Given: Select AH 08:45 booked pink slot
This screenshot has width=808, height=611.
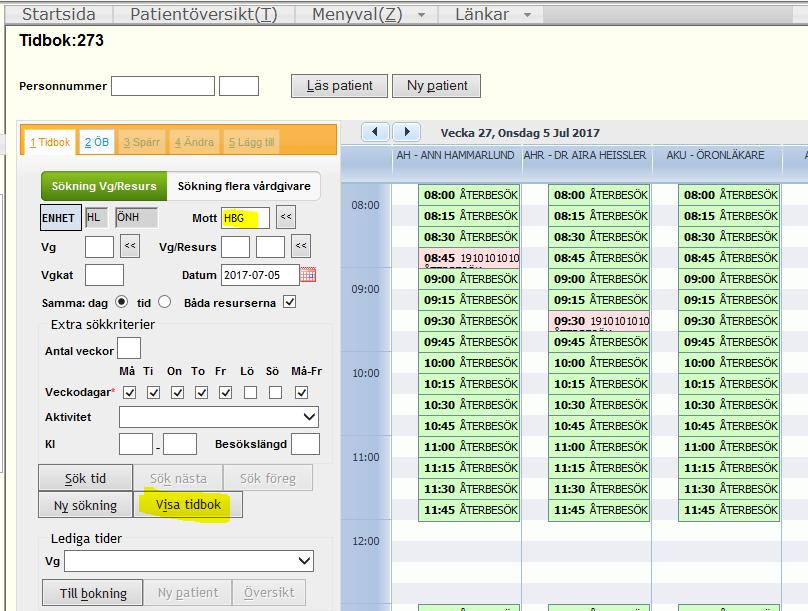Looking at the screenshot, I should [x=469, y=258].
